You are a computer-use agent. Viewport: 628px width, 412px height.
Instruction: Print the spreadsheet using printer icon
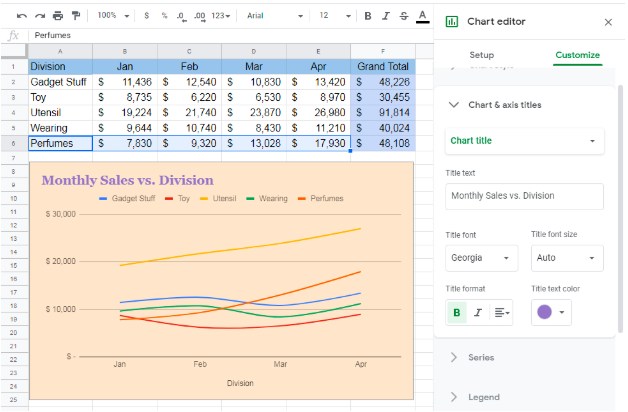[x=58, y=16]
